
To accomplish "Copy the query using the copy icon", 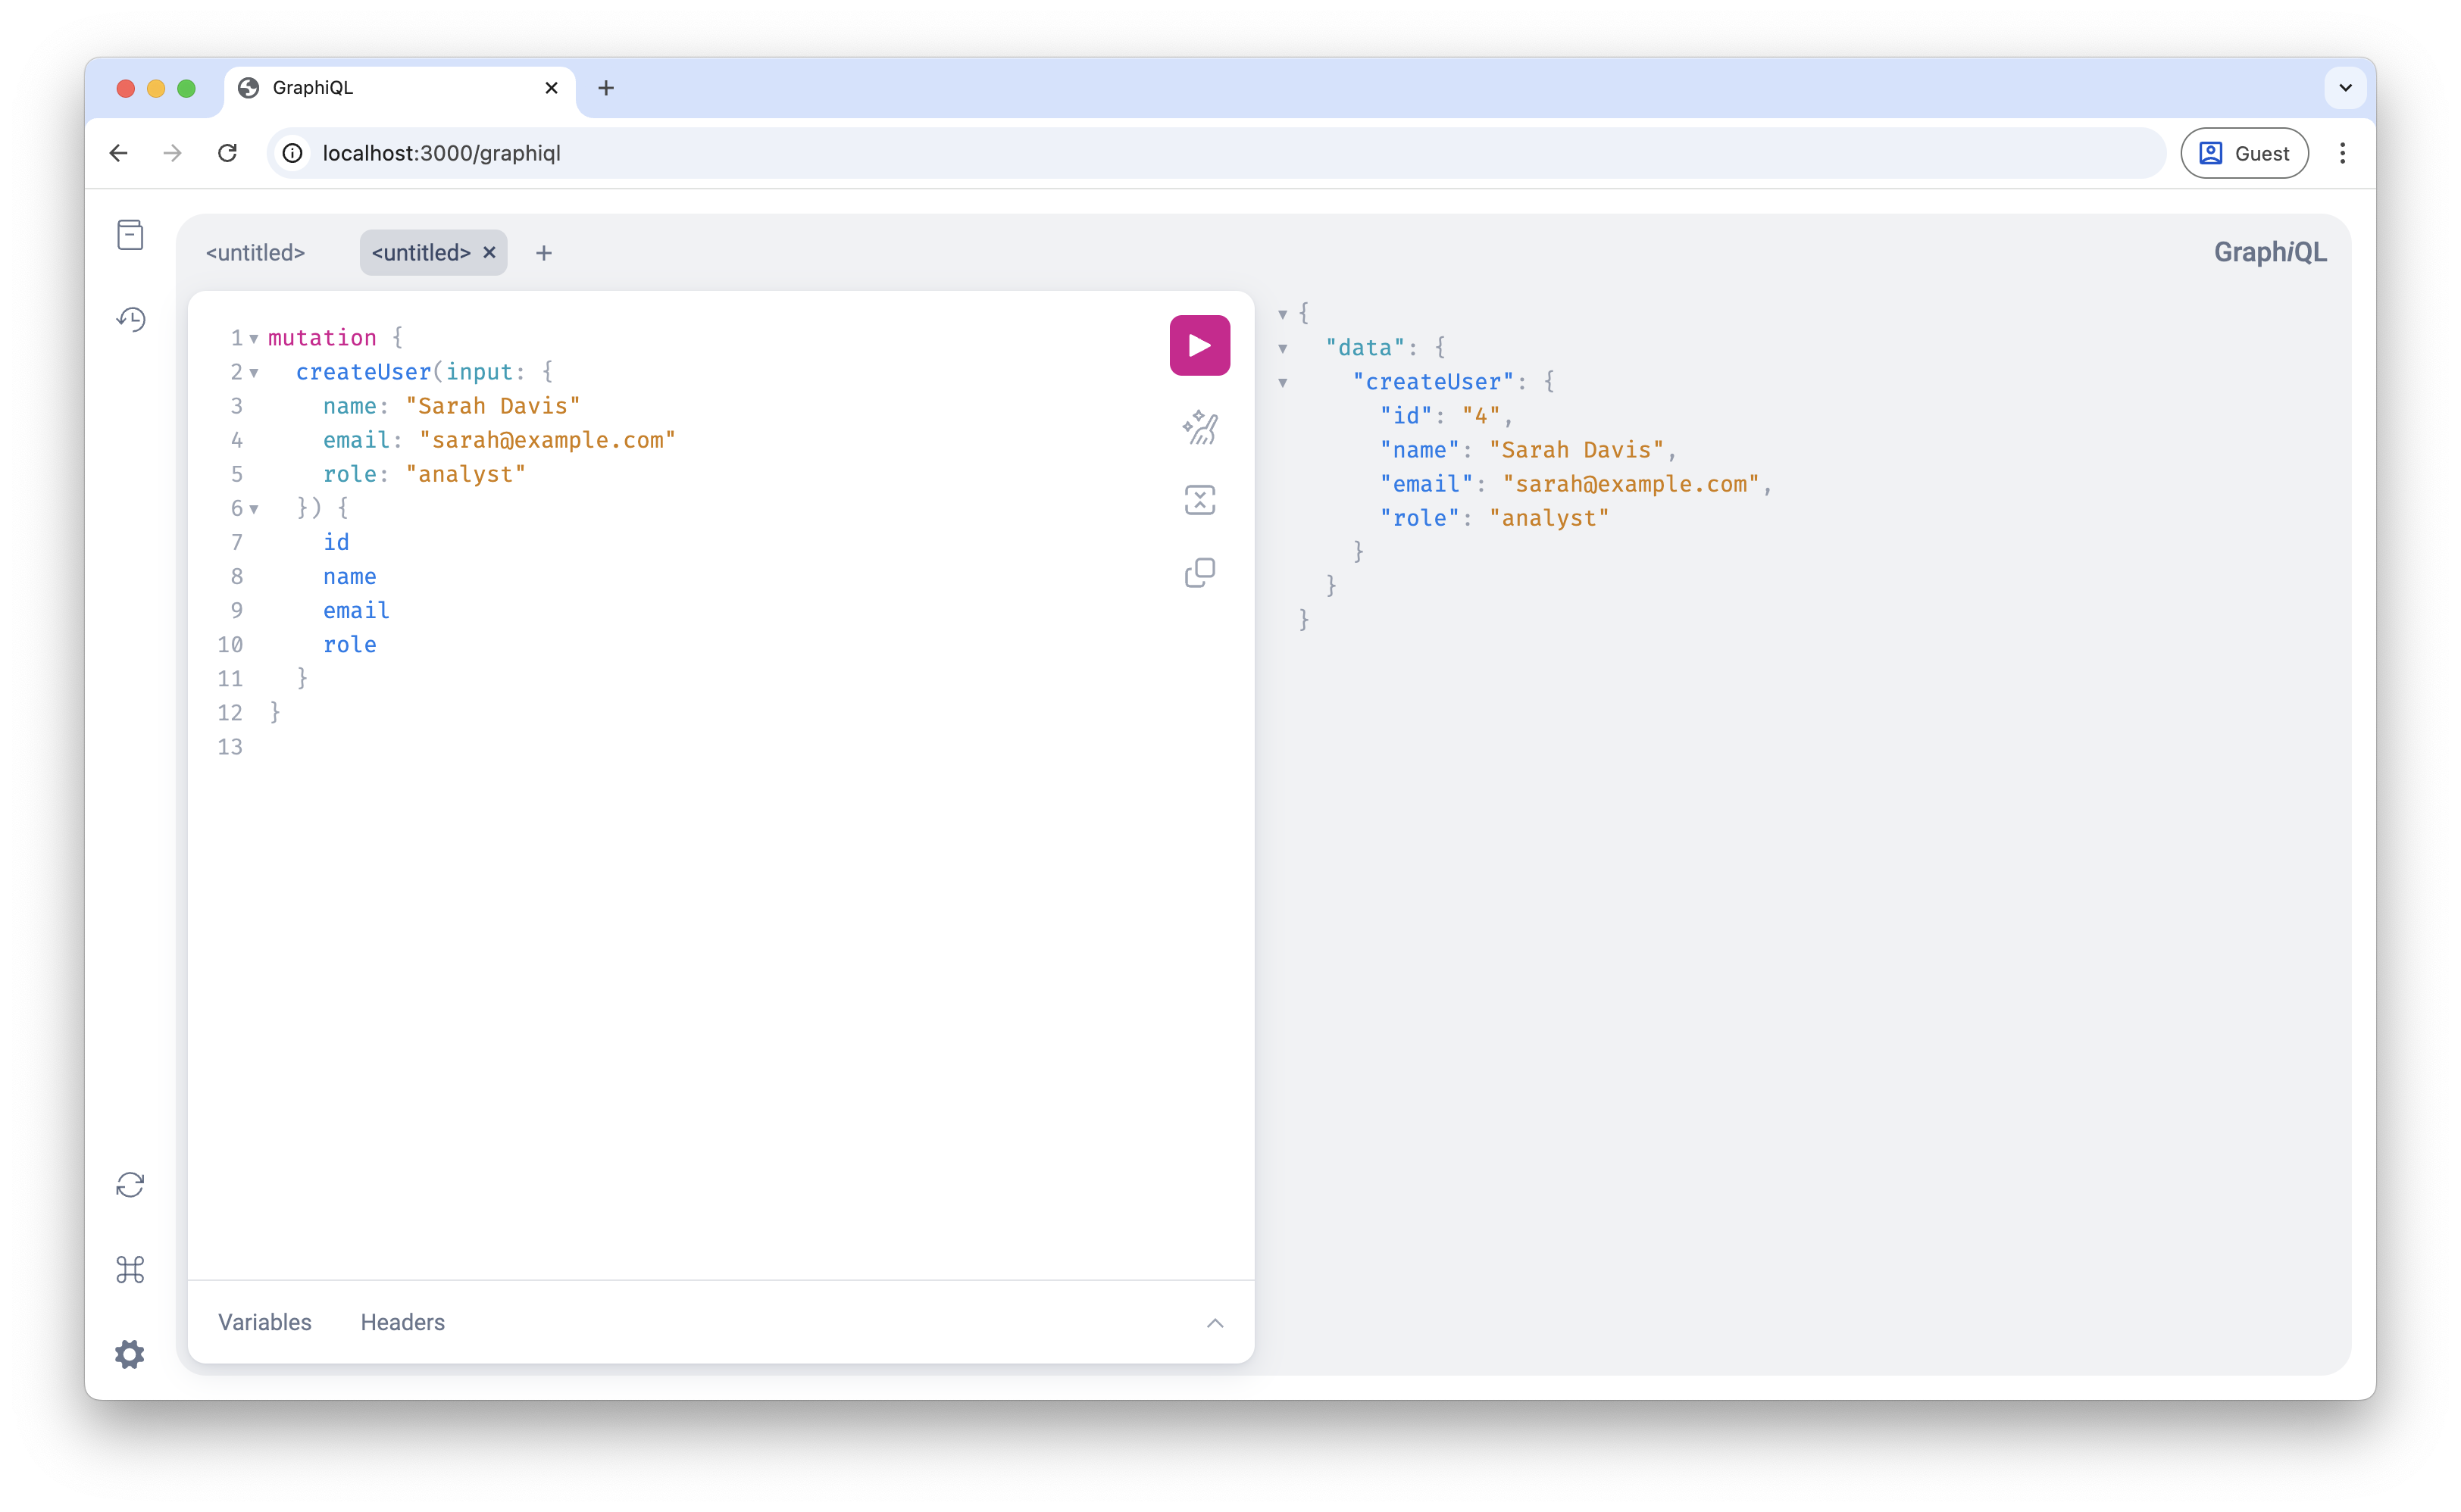I will pyautogui.click(x=1199, y=572).
